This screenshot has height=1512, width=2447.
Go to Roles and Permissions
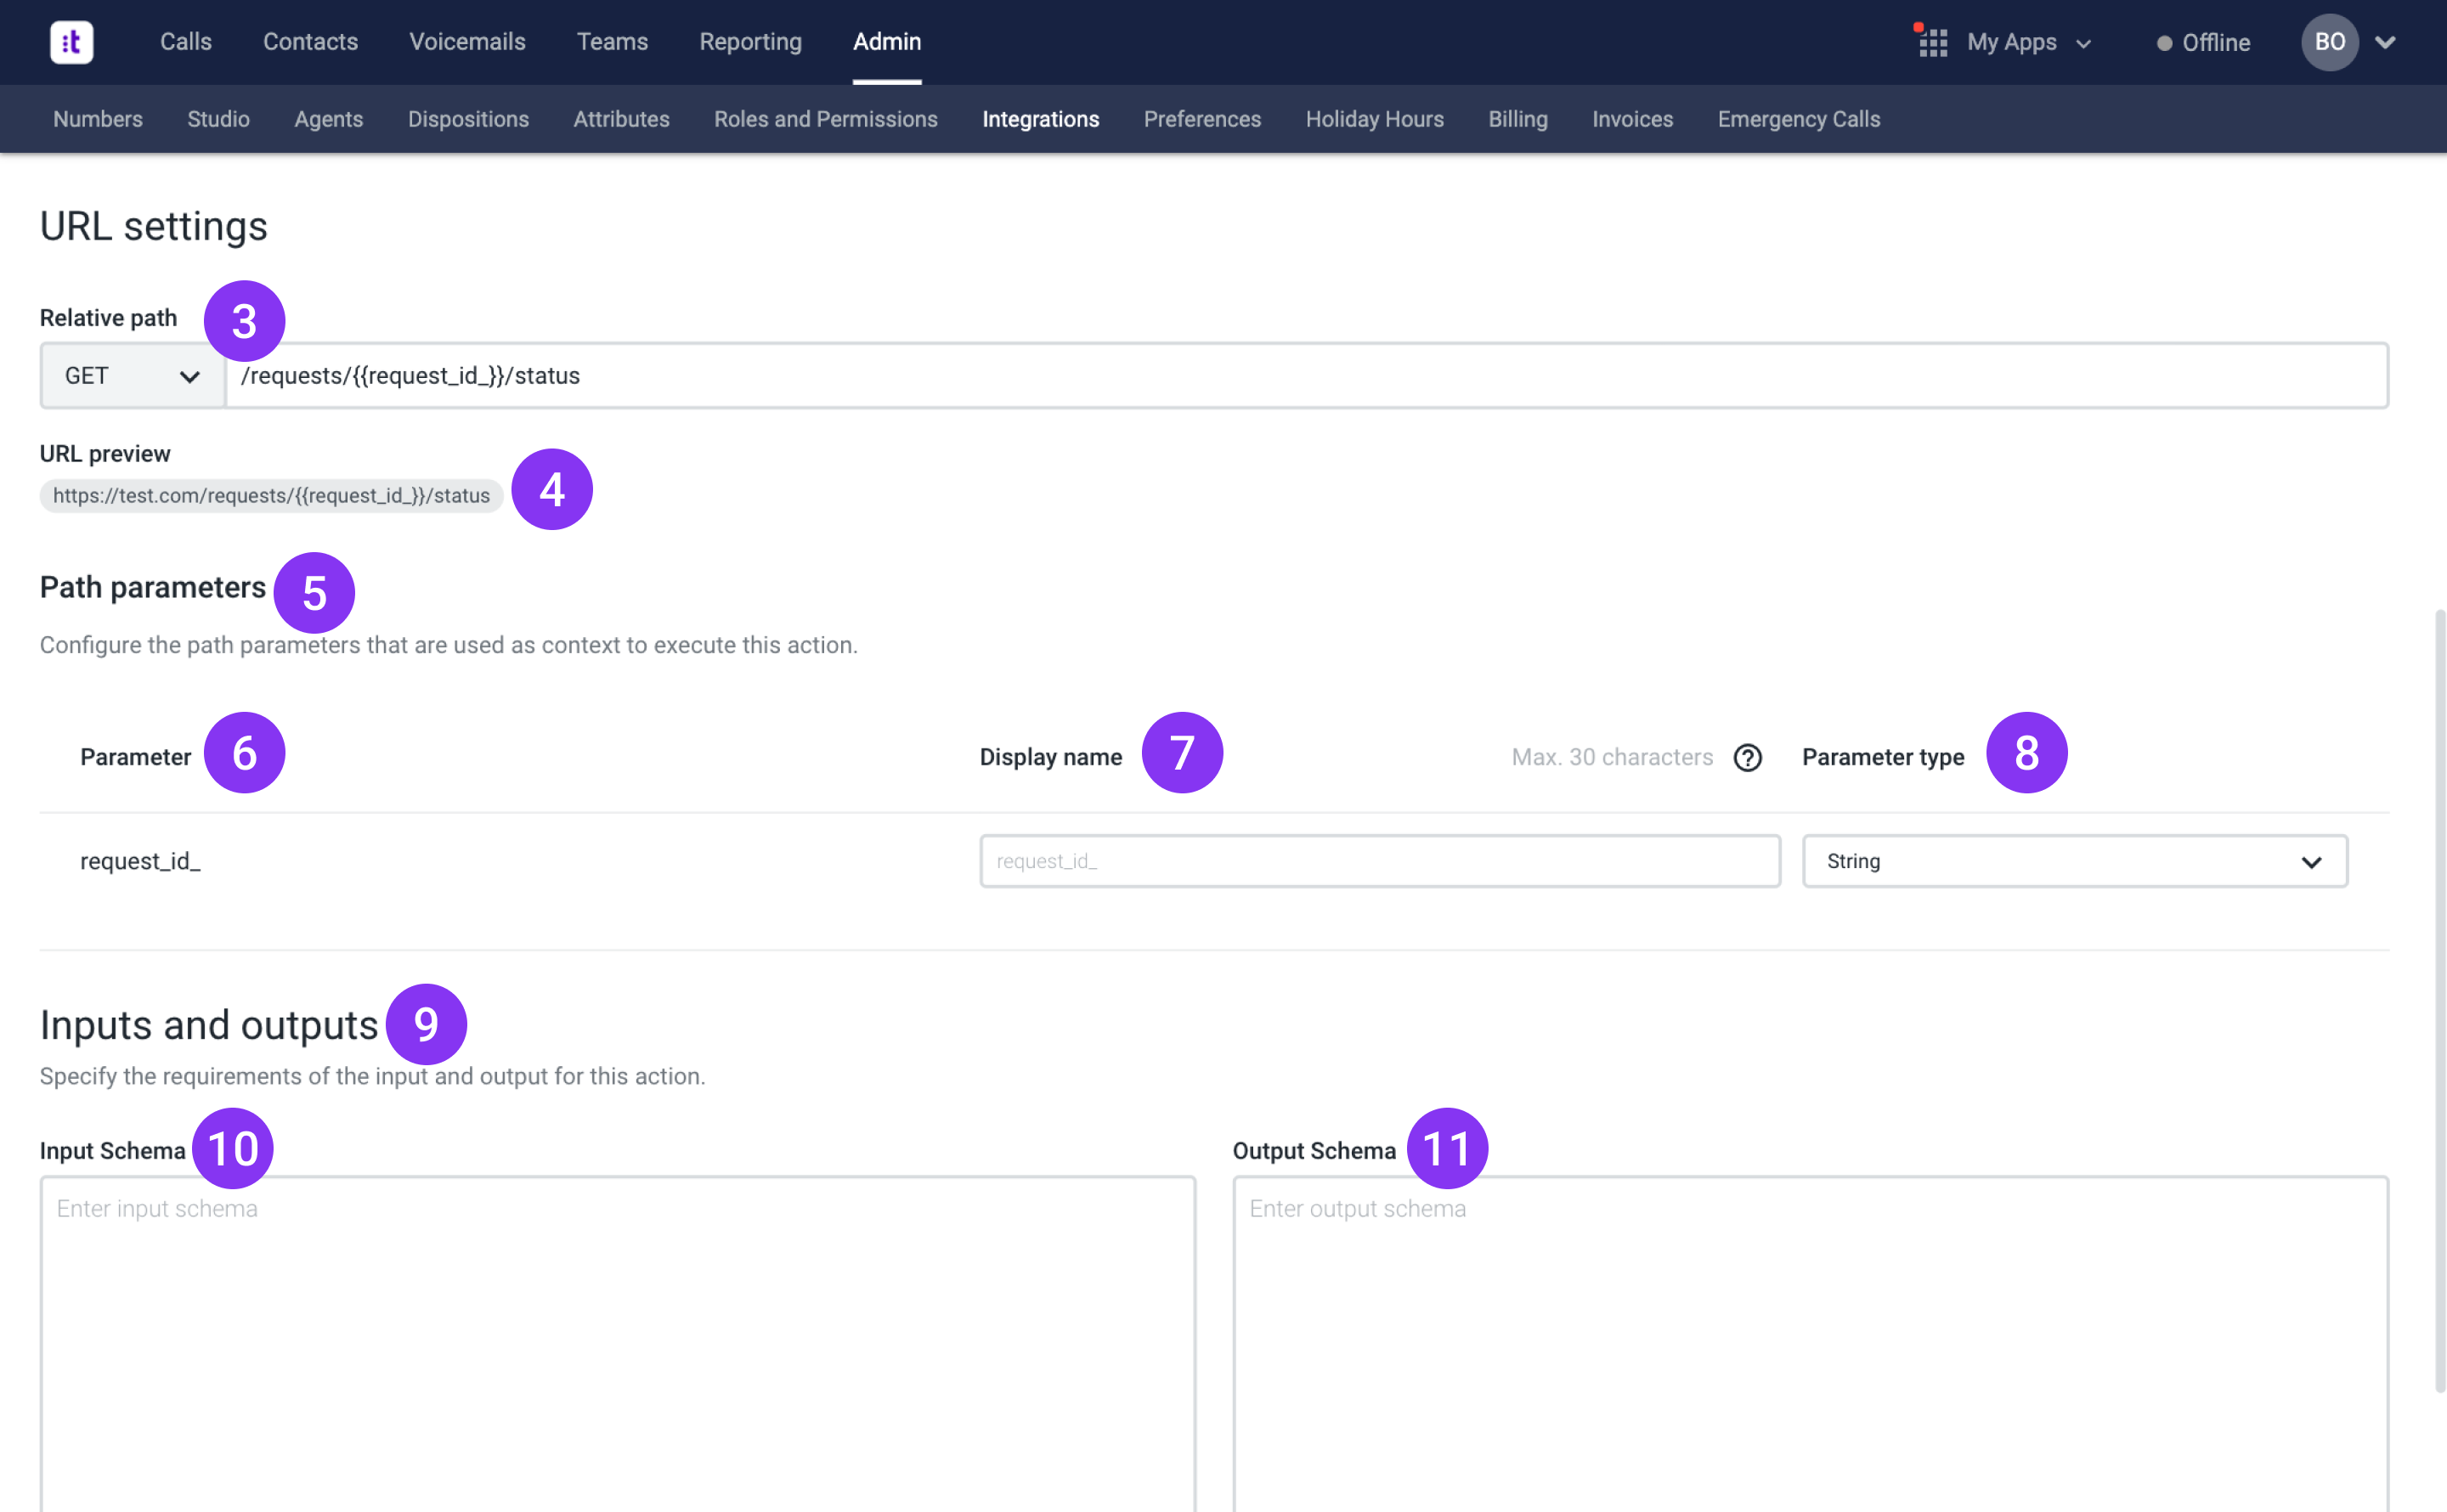click(825, 119)
